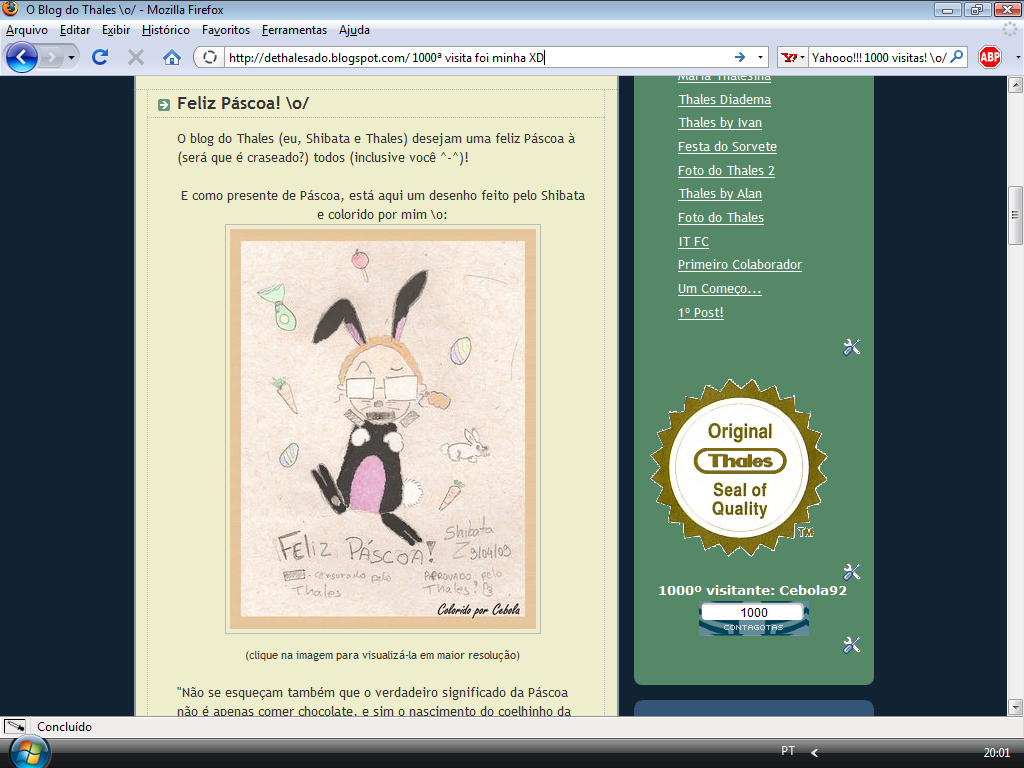Click the wrench edit icon below the post list

point(851,347)
